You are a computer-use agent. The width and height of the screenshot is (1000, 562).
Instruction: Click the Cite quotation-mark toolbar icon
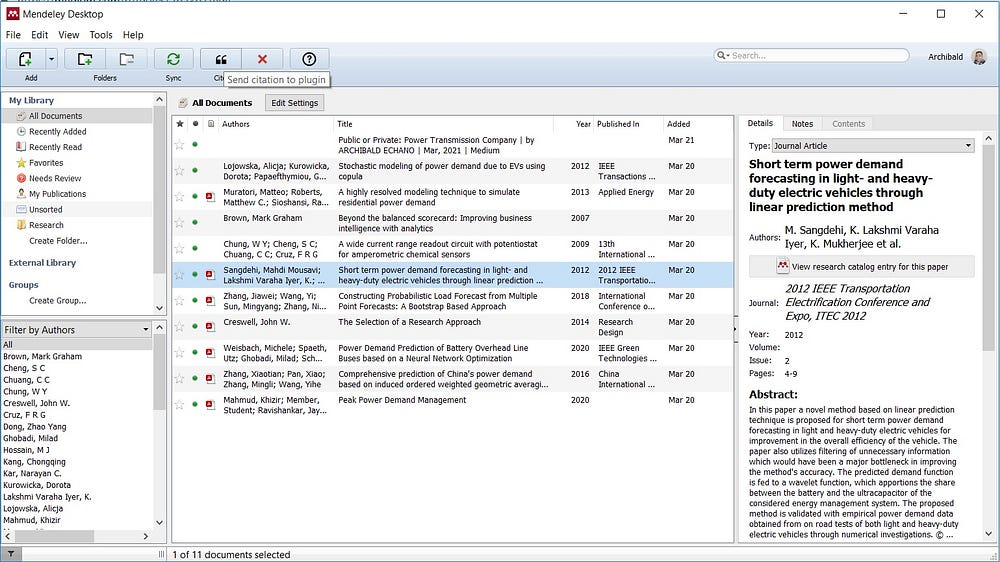pyautogui.click(x=220, y=60)
